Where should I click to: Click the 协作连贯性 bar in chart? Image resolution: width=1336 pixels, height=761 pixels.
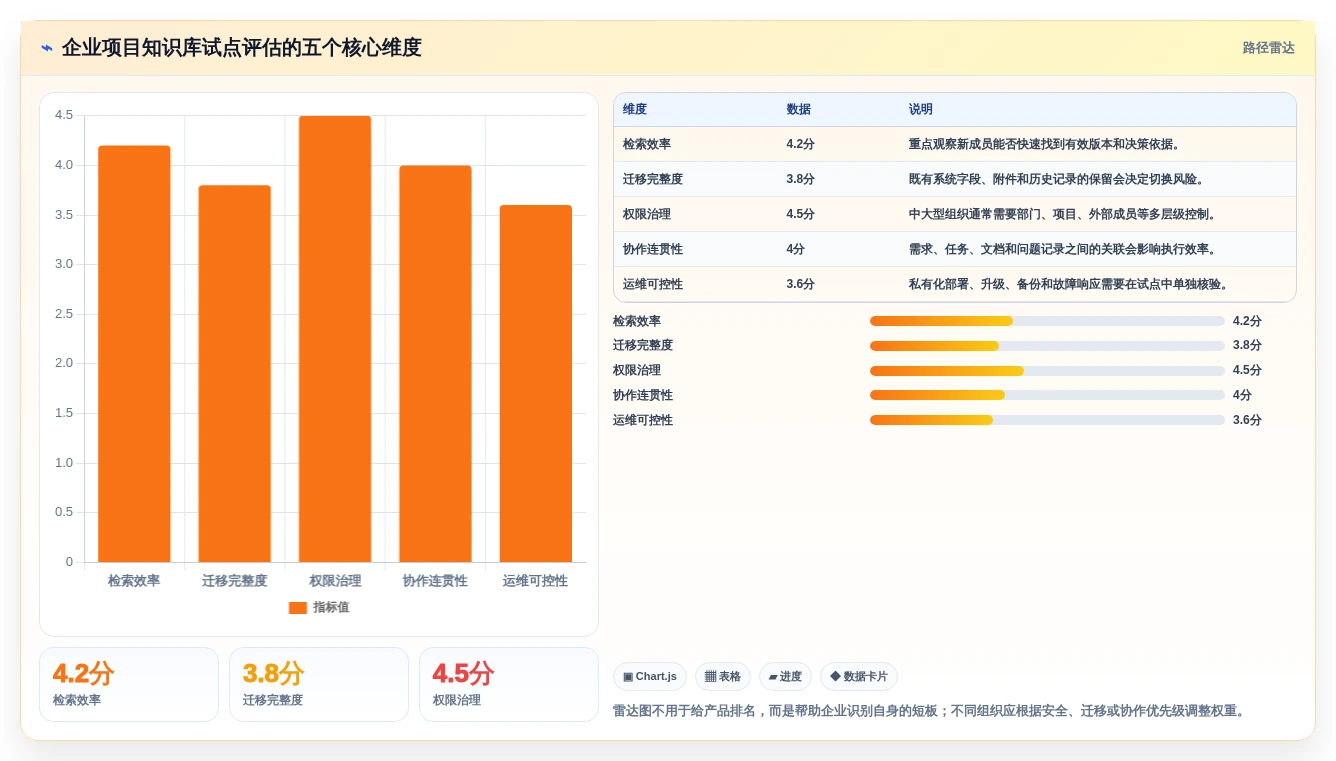435,364
